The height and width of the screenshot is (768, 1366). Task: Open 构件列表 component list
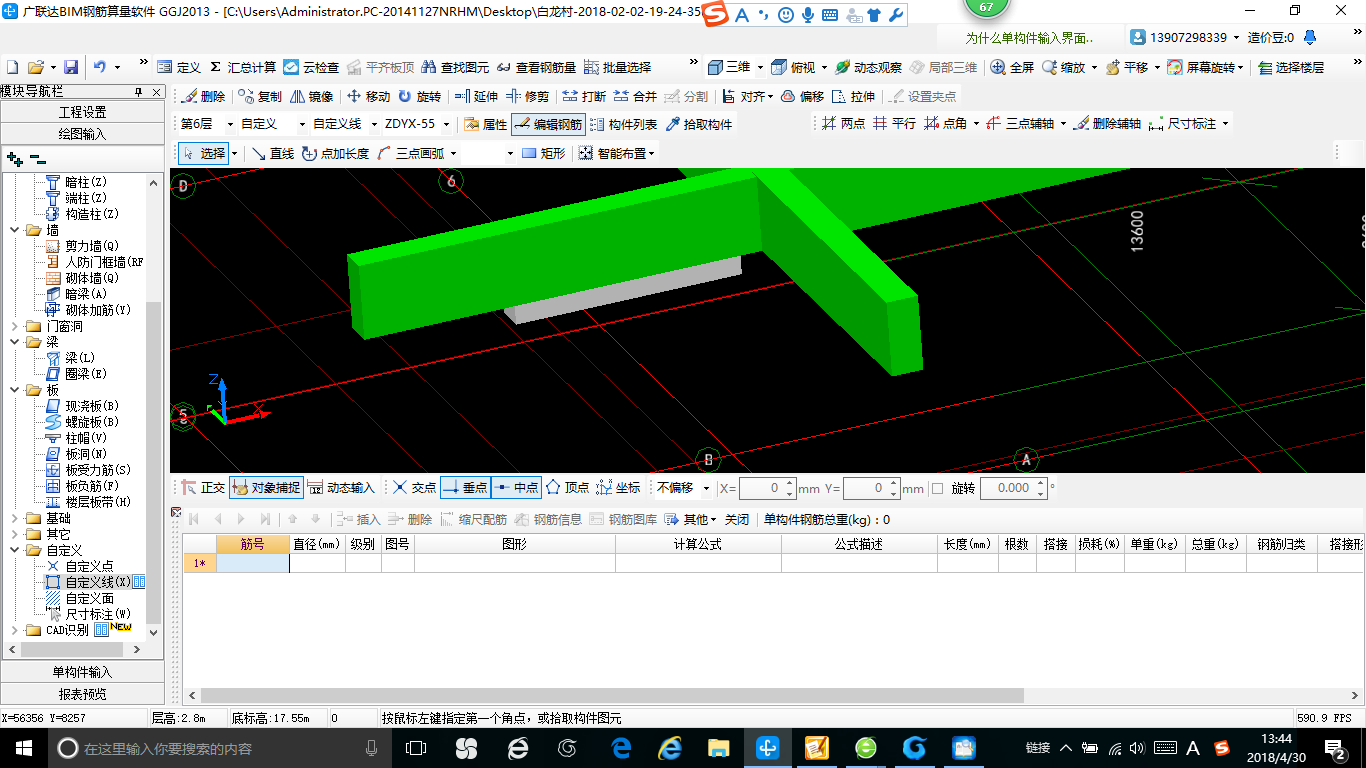coord(623,124)
